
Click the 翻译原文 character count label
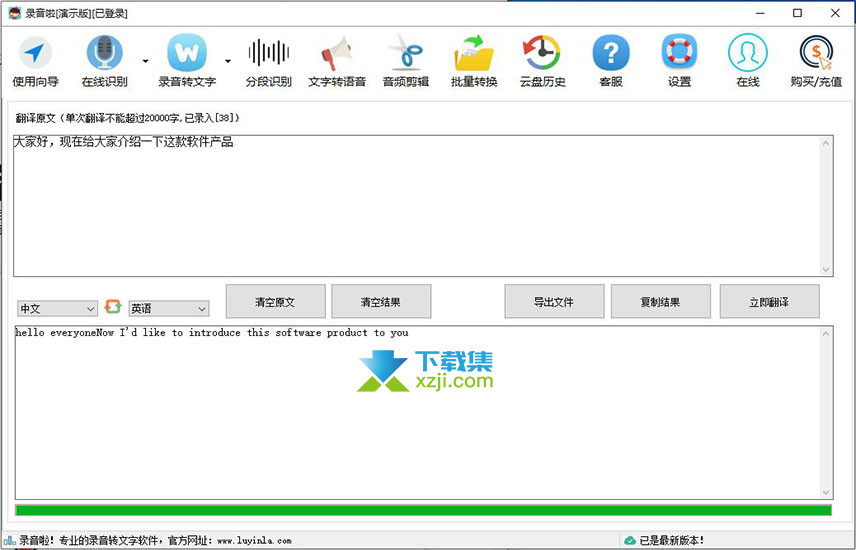coord(127,118)
